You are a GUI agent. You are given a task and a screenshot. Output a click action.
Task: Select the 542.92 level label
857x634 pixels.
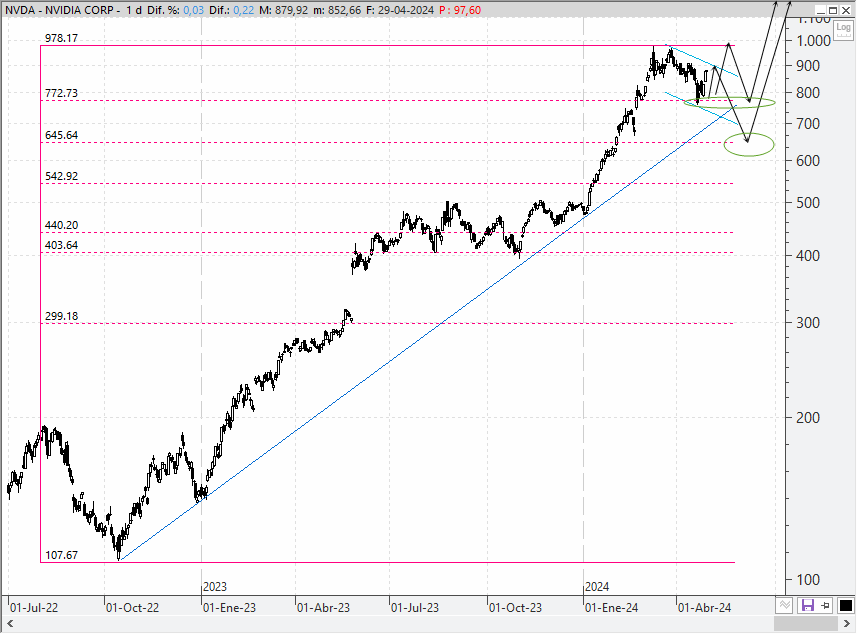[x=61, y=176]
